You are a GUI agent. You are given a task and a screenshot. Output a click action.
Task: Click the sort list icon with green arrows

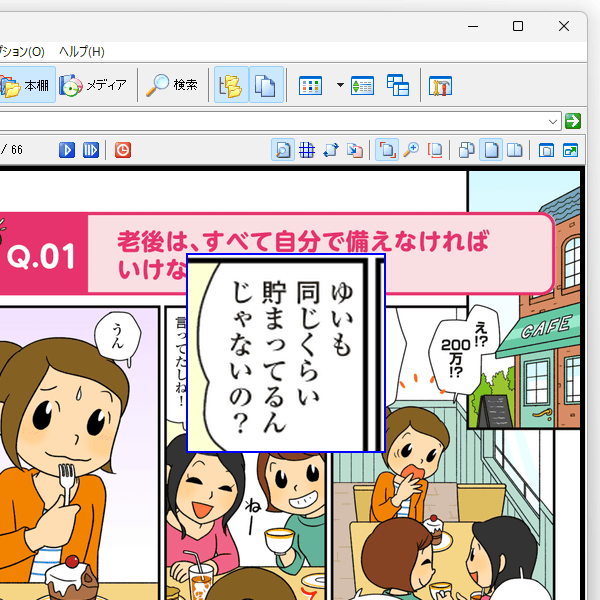pos(362,85)
